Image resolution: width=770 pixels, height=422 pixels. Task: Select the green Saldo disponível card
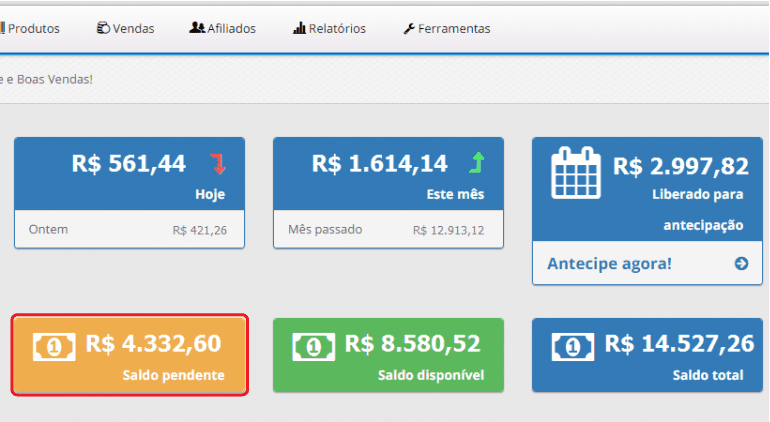click(x=388, y=355)
